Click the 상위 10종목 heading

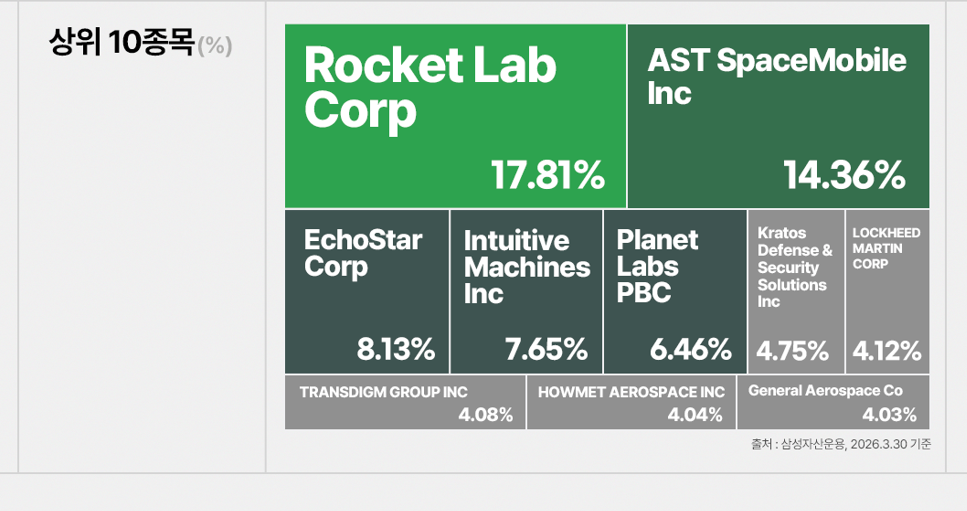point(120,44)
